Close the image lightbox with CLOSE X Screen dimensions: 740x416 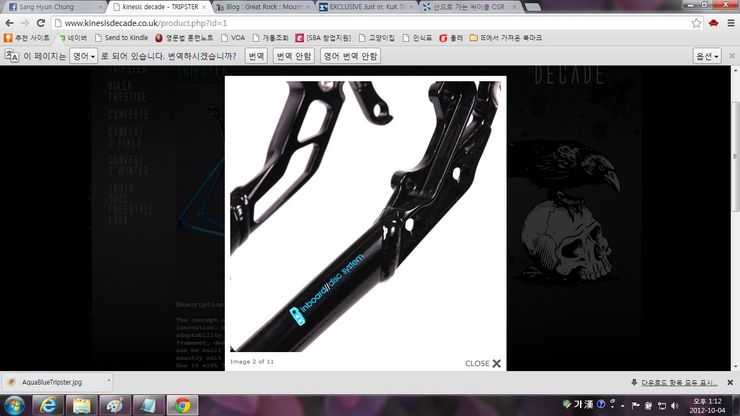(483, 363)
